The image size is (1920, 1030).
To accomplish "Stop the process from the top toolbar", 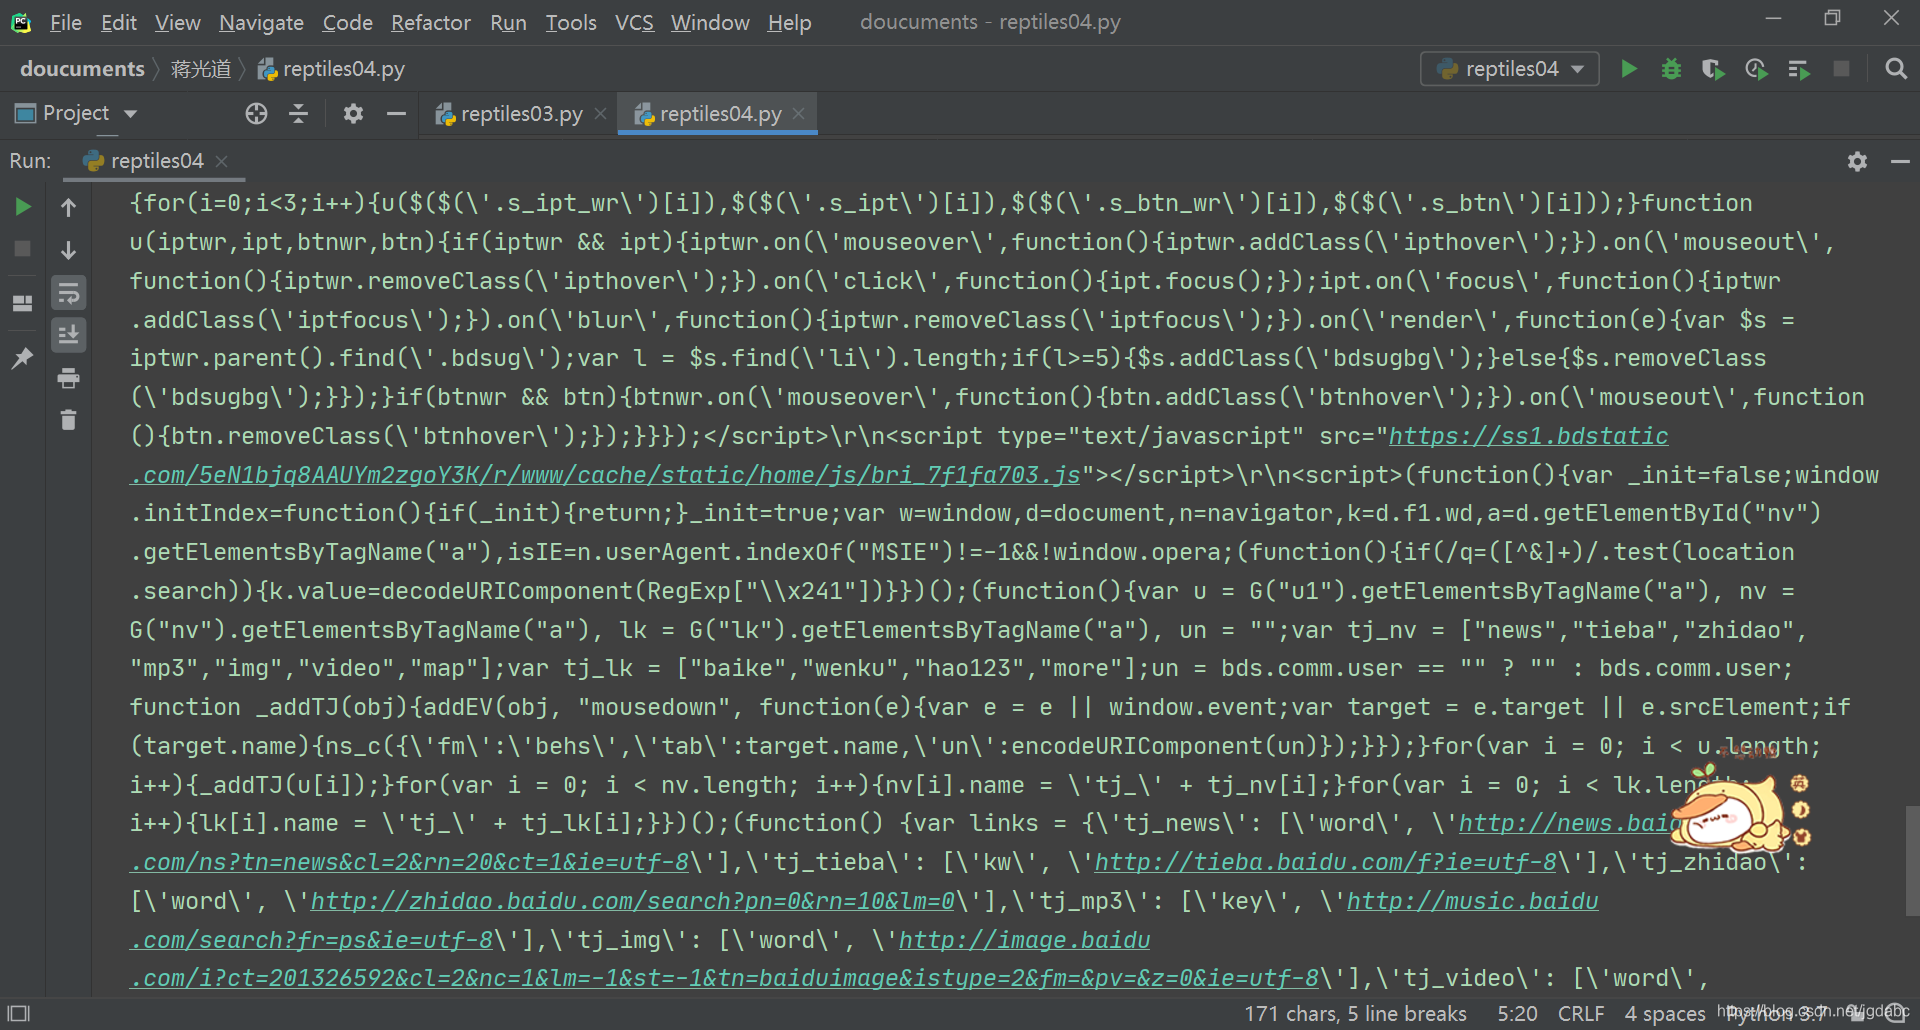I will pyautogui.click(x=1841, y=69).
